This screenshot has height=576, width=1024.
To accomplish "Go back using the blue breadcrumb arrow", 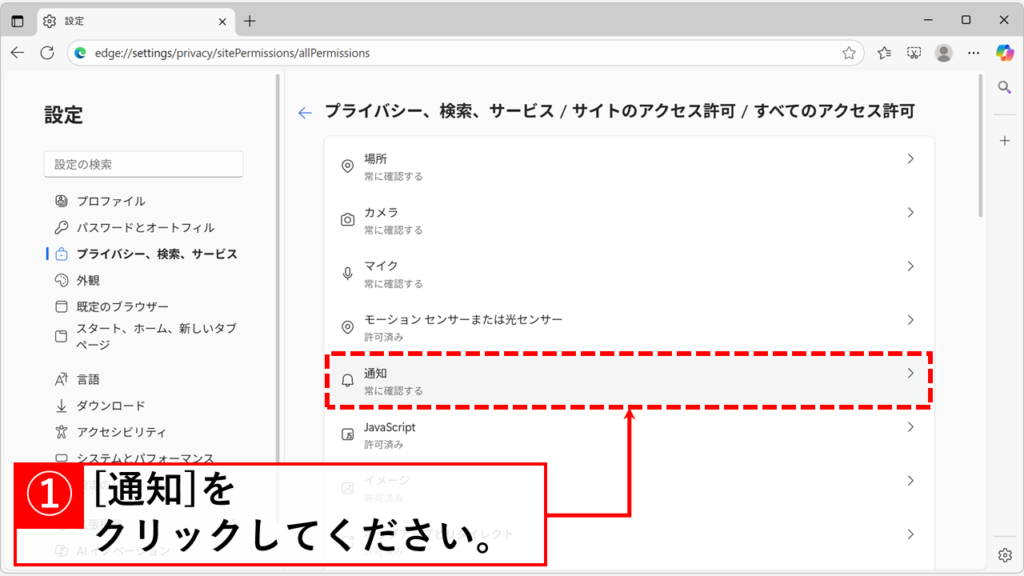I will point(305,113).
